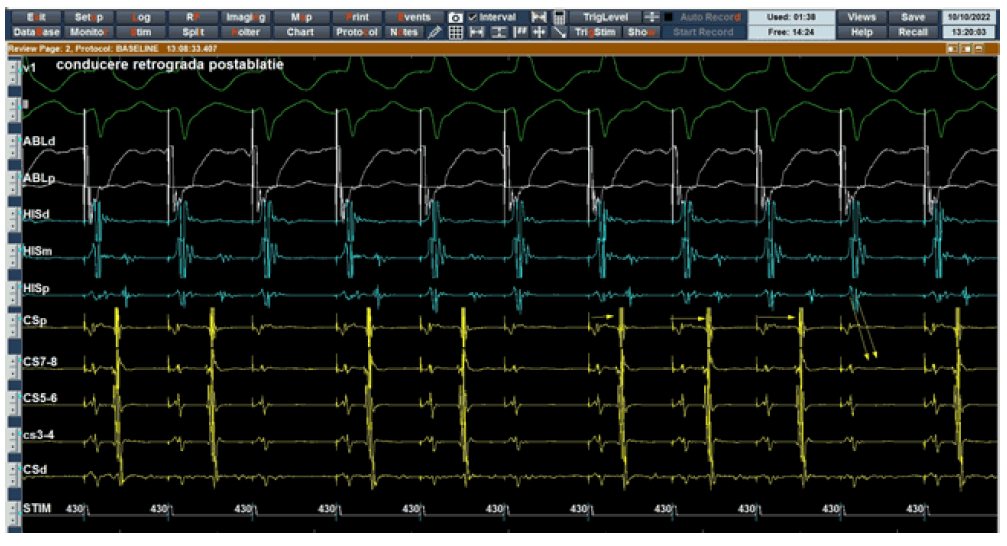Click the Stim toolbar button
This screenshot has width=1007, height=546.
coord(141,32)
